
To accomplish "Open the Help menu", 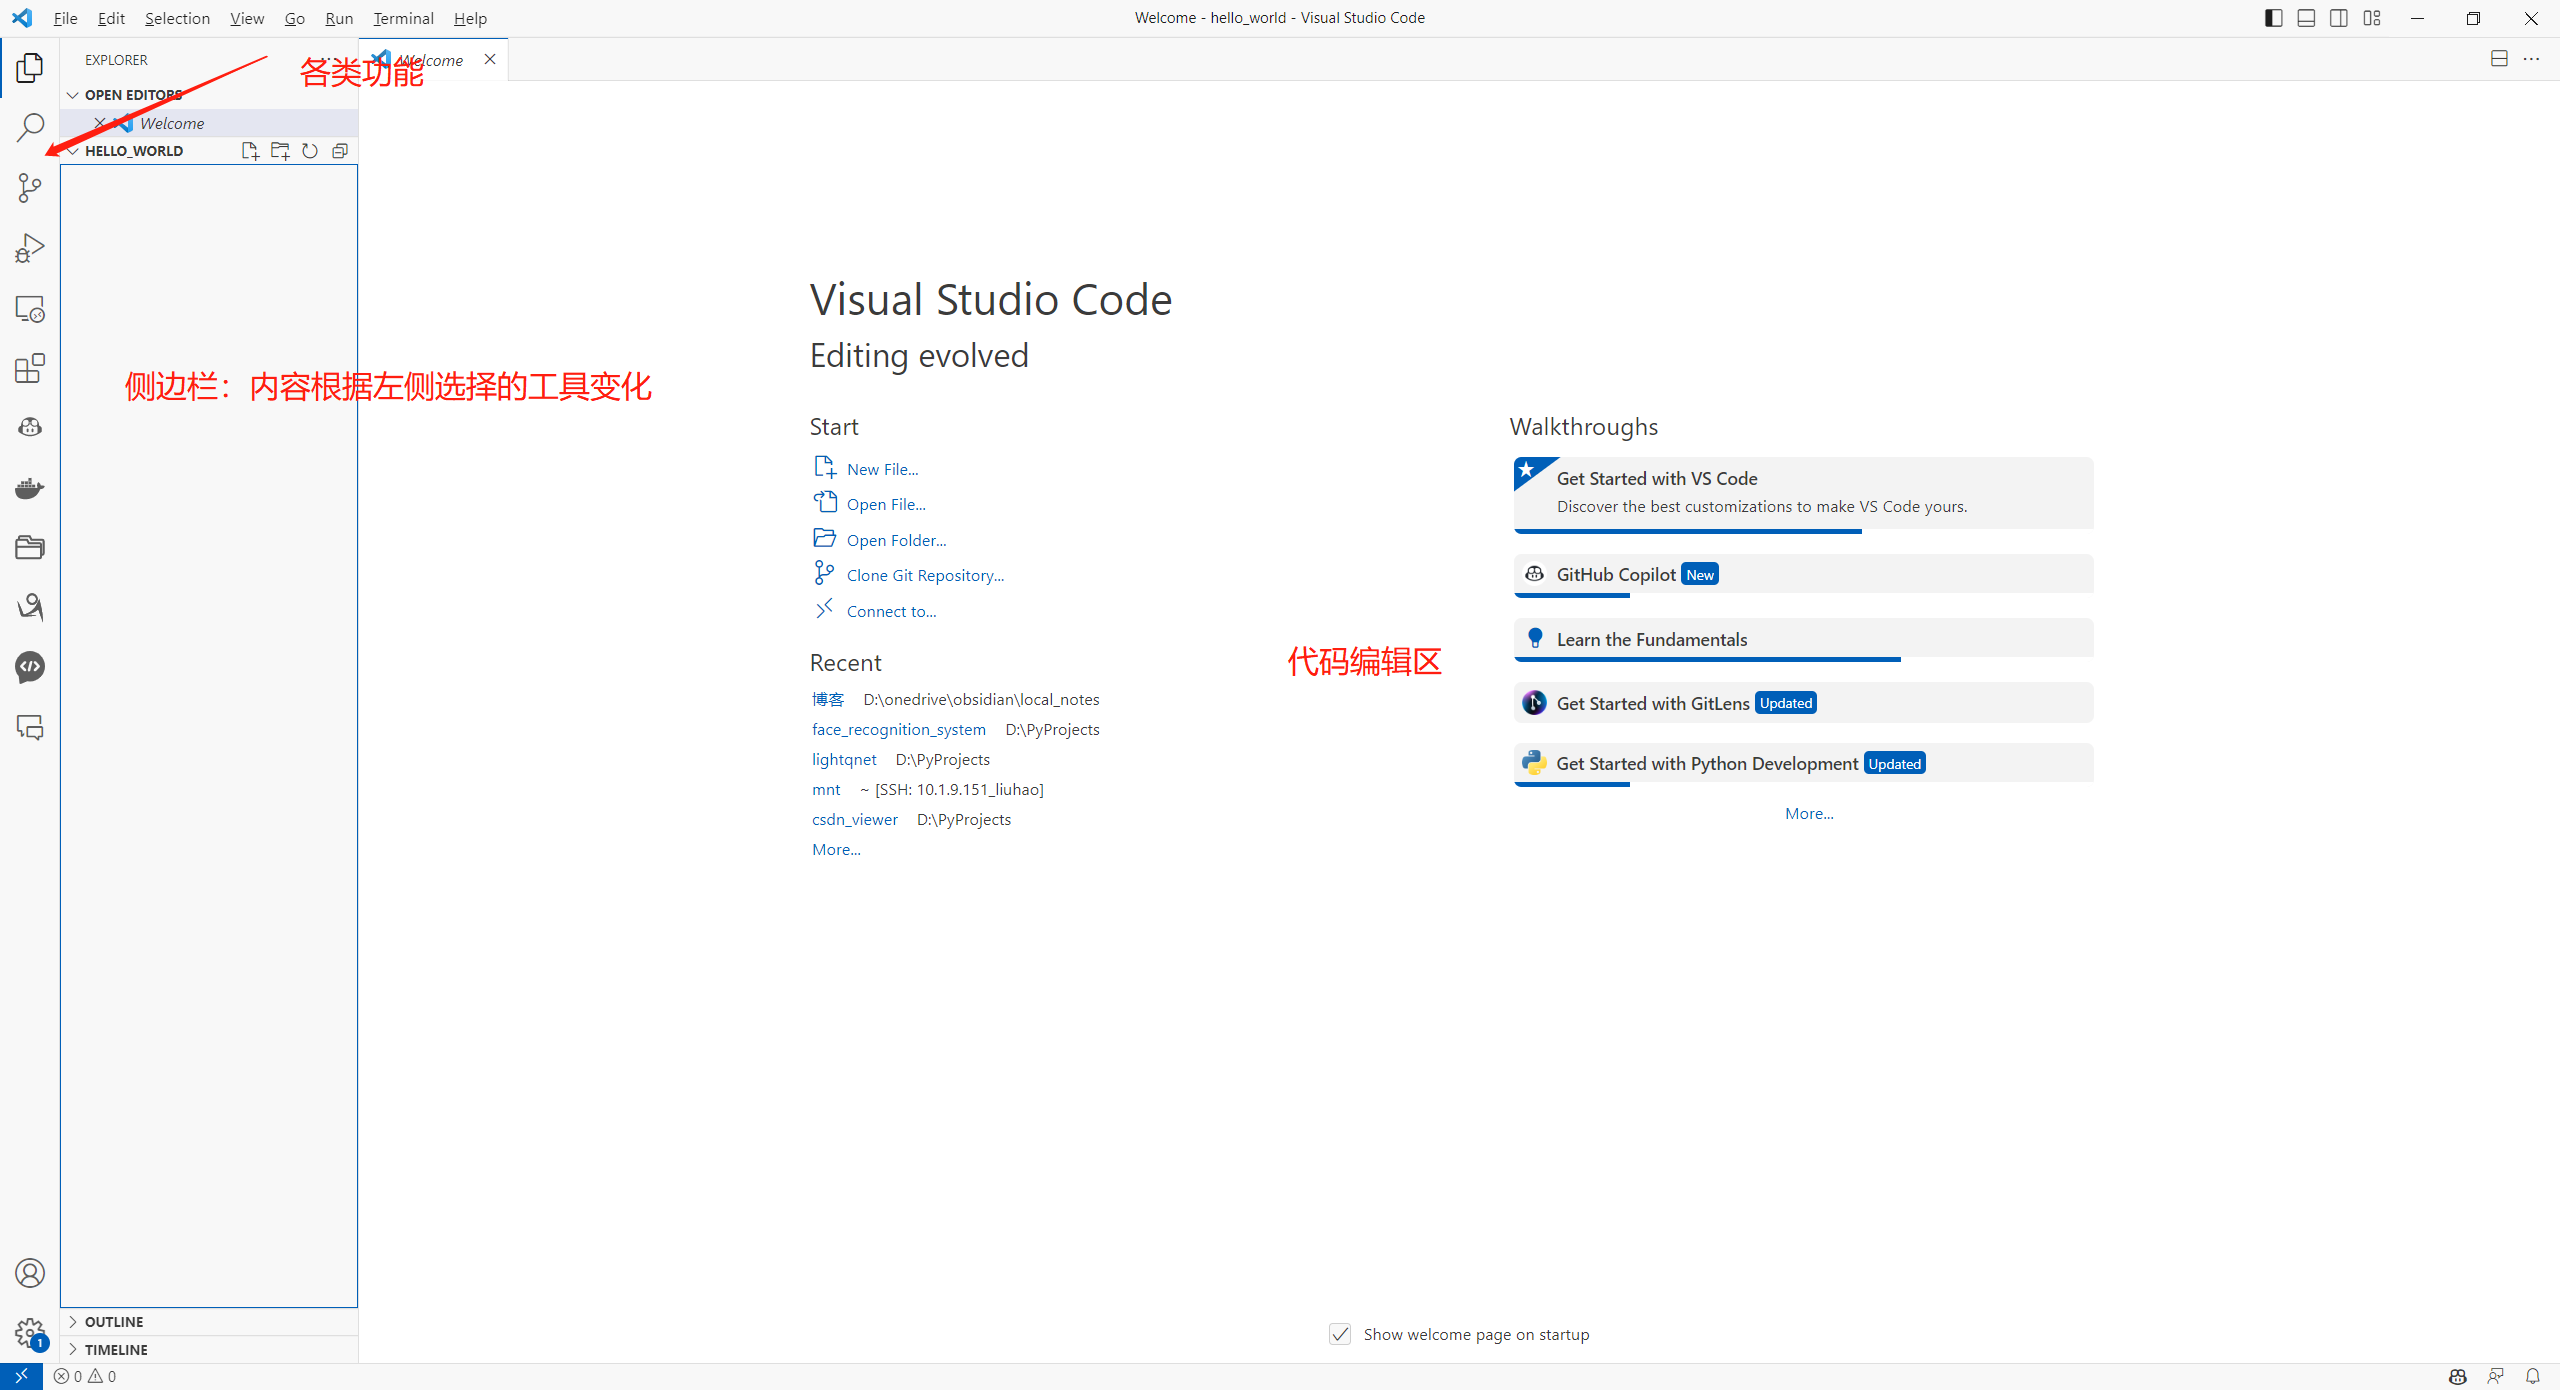I will (470, 18).
